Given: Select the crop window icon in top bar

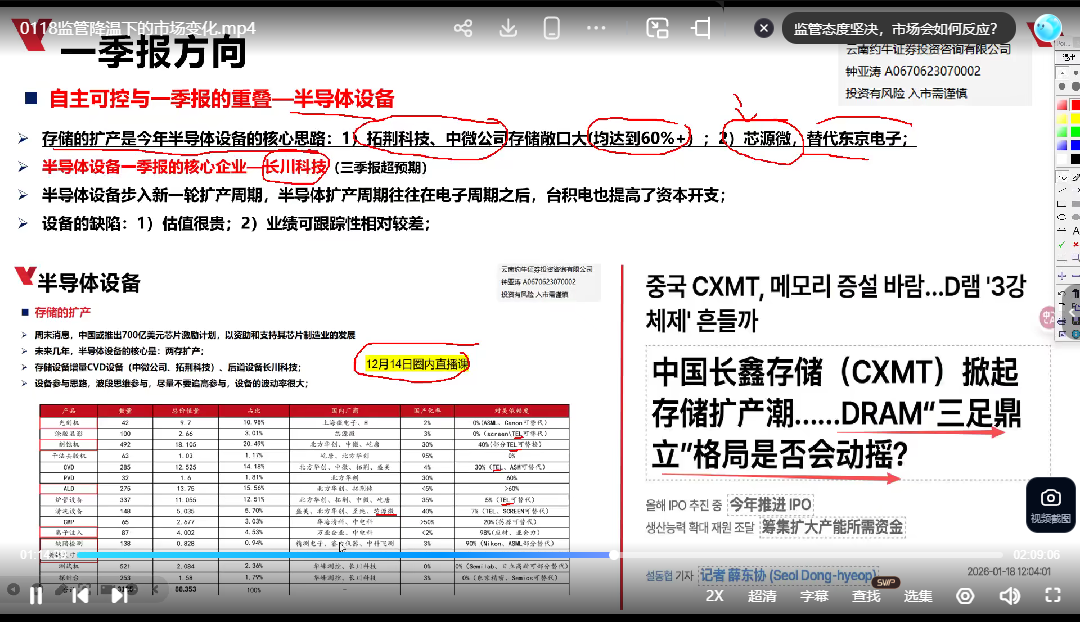Looking at the screenshot, I should (701, 28).
